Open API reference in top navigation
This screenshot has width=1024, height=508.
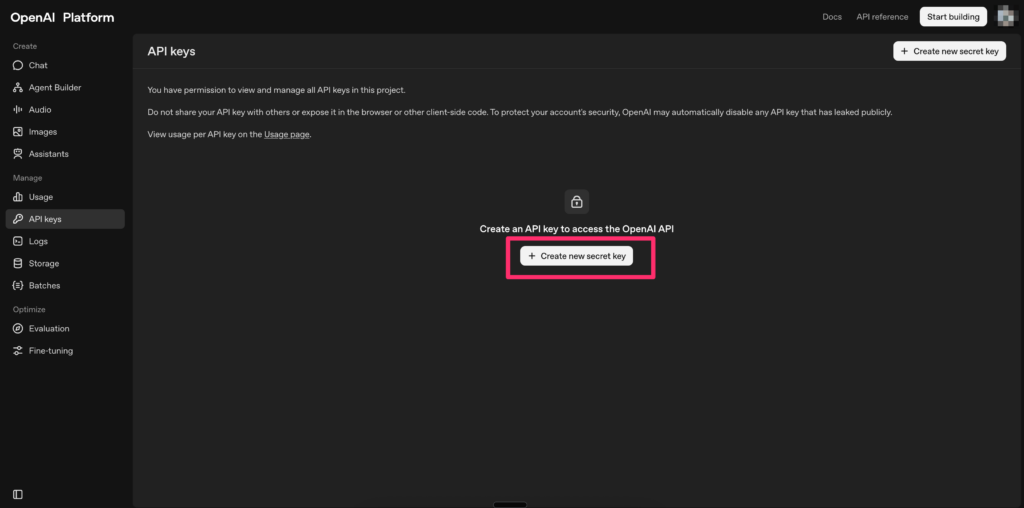pyautogui.click(x=882, y=17)
